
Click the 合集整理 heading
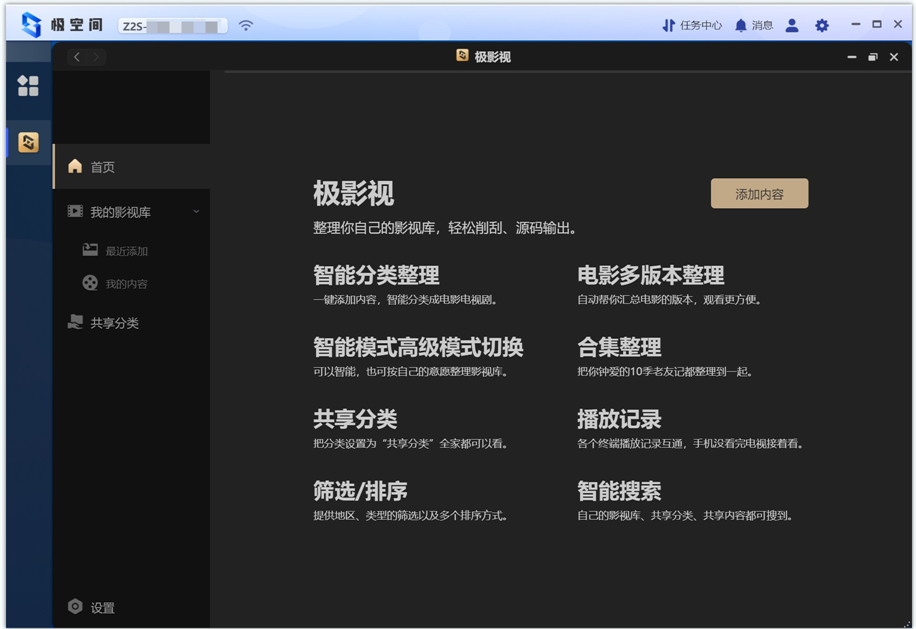[x=619, y=347]
